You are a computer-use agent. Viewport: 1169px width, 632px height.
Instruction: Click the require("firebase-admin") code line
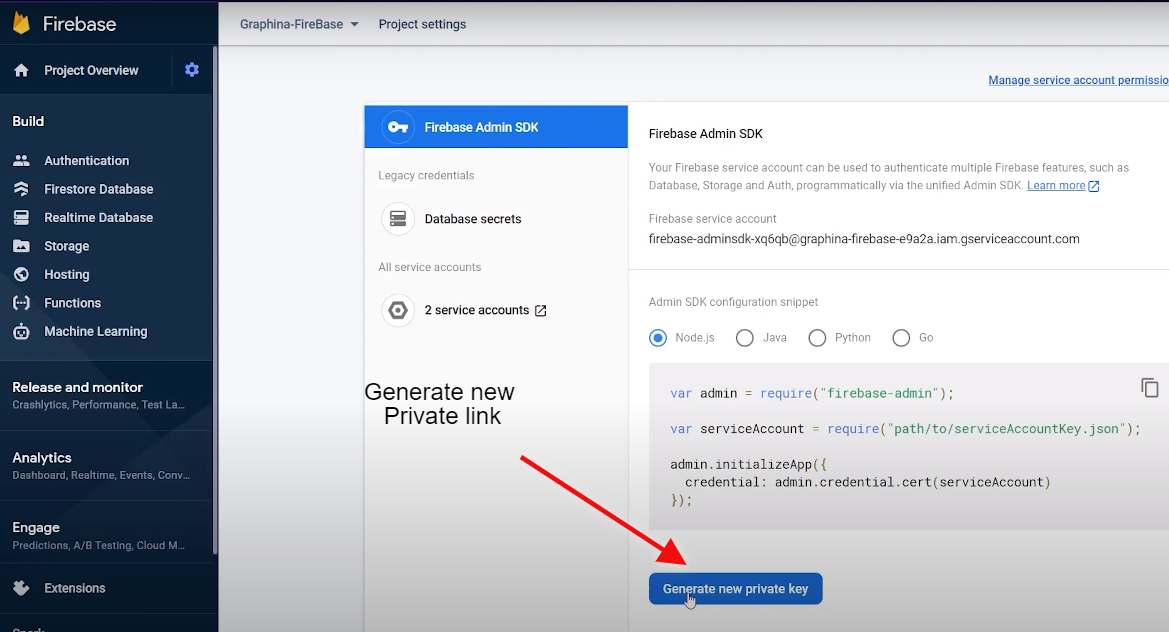tap(812, 393)
